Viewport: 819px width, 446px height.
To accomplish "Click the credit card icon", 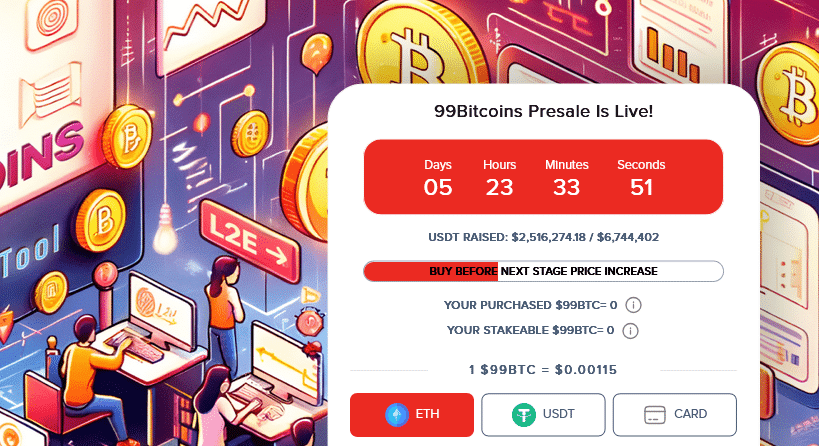I will point(654,415).
